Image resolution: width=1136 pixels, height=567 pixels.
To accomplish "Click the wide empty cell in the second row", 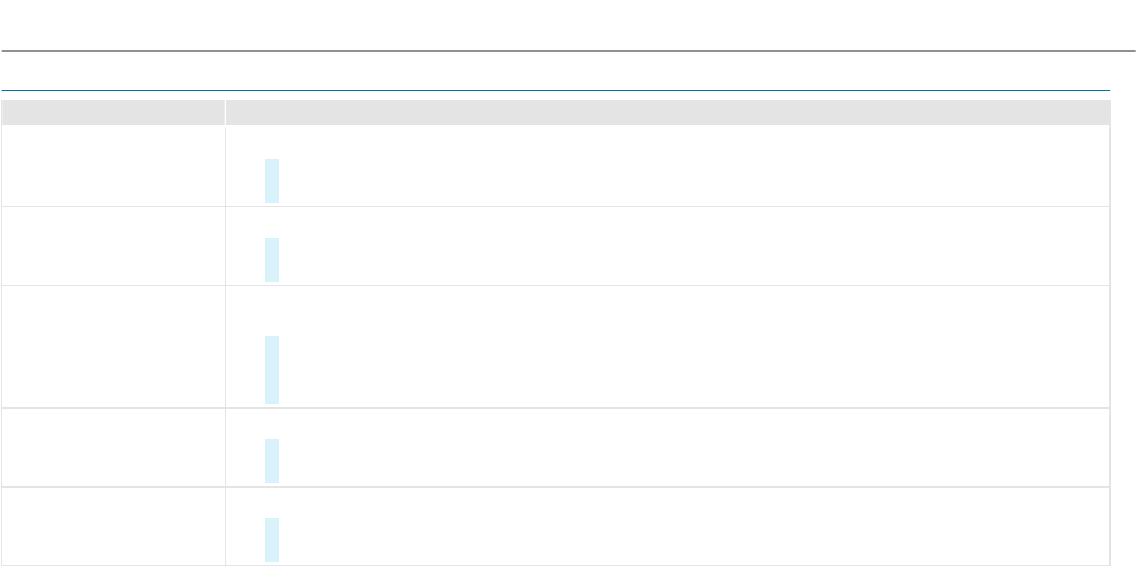I will click(690, 246).
